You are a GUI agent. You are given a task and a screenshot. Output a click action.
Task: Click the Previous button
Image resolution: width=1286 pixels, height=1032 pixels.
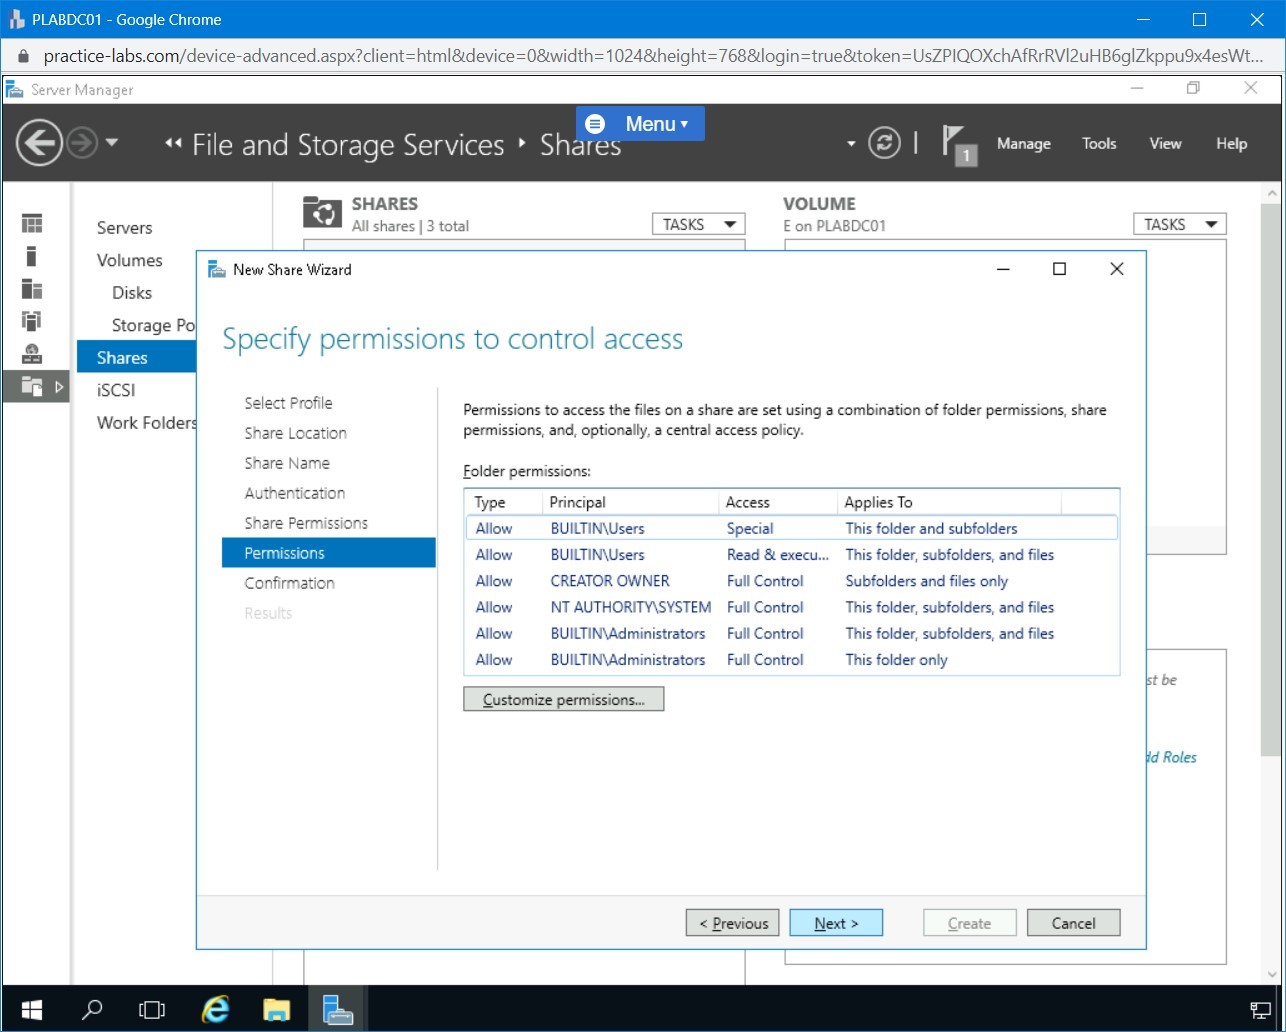coord(733,923)
